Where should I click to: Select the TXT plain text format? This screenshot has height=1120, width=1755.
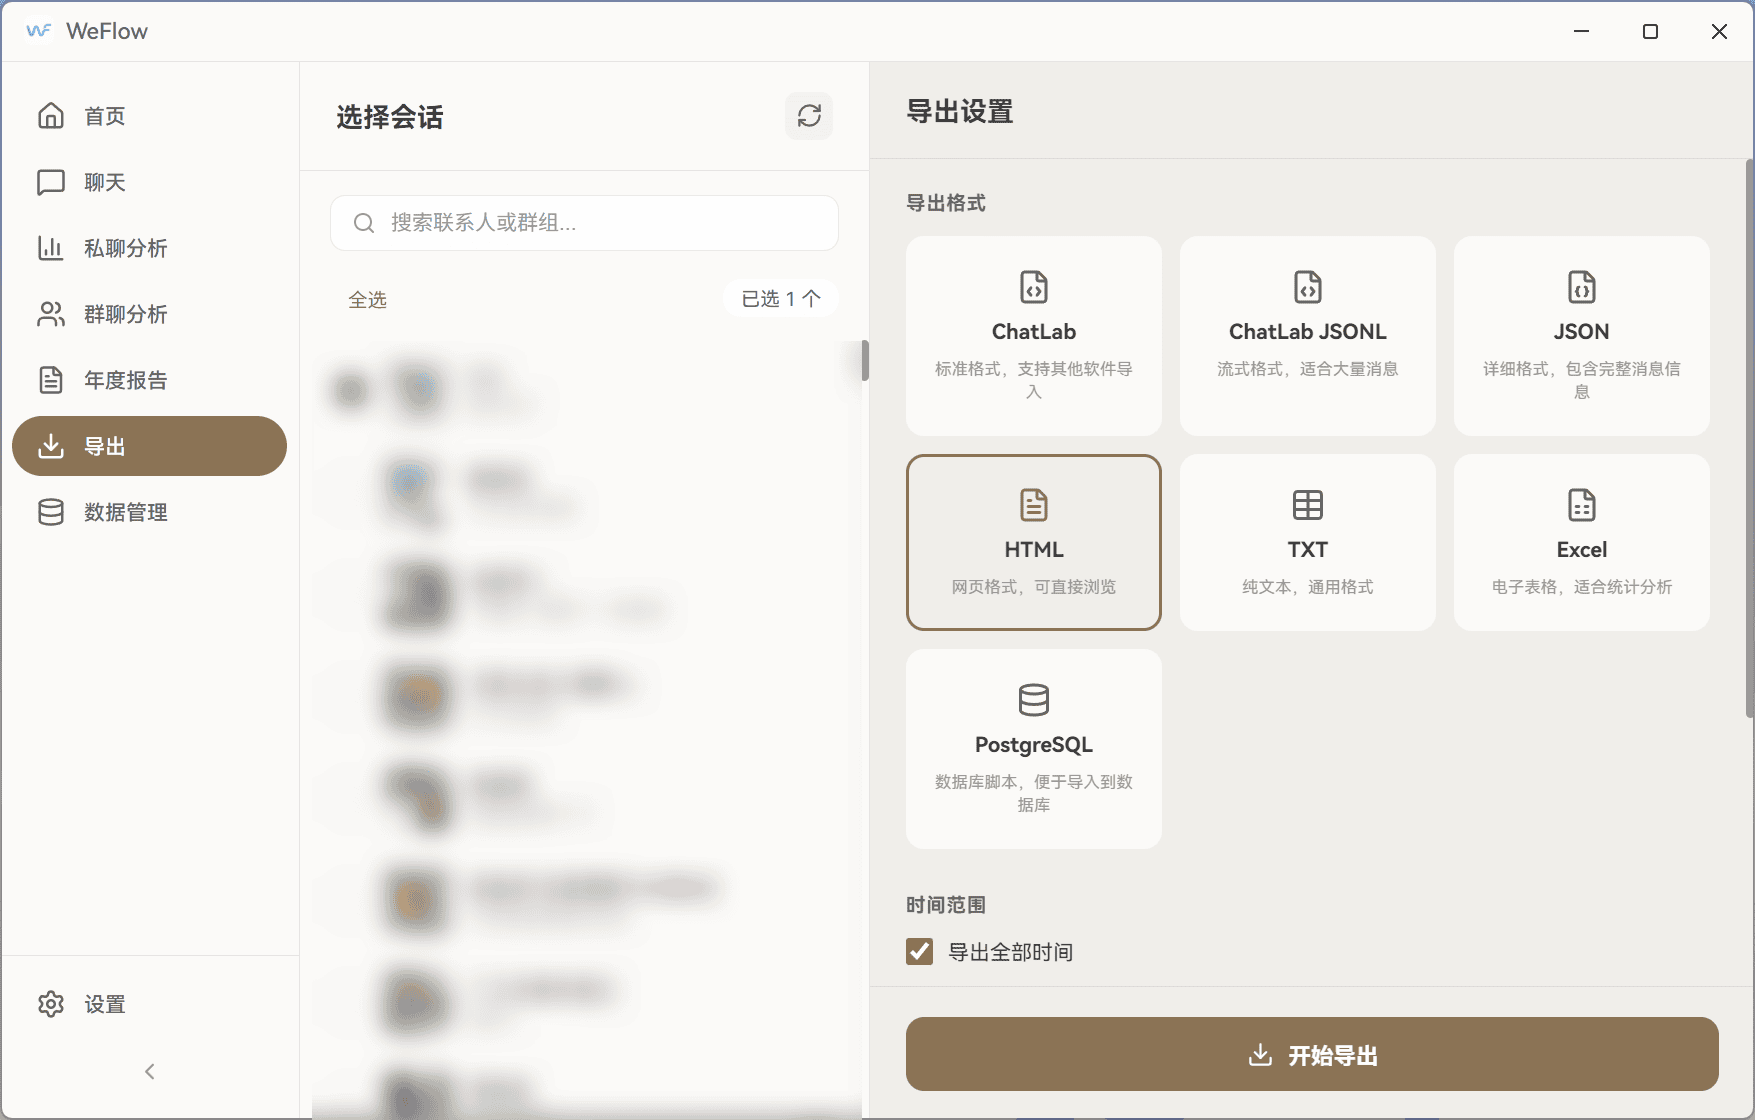click(1307, 542)
